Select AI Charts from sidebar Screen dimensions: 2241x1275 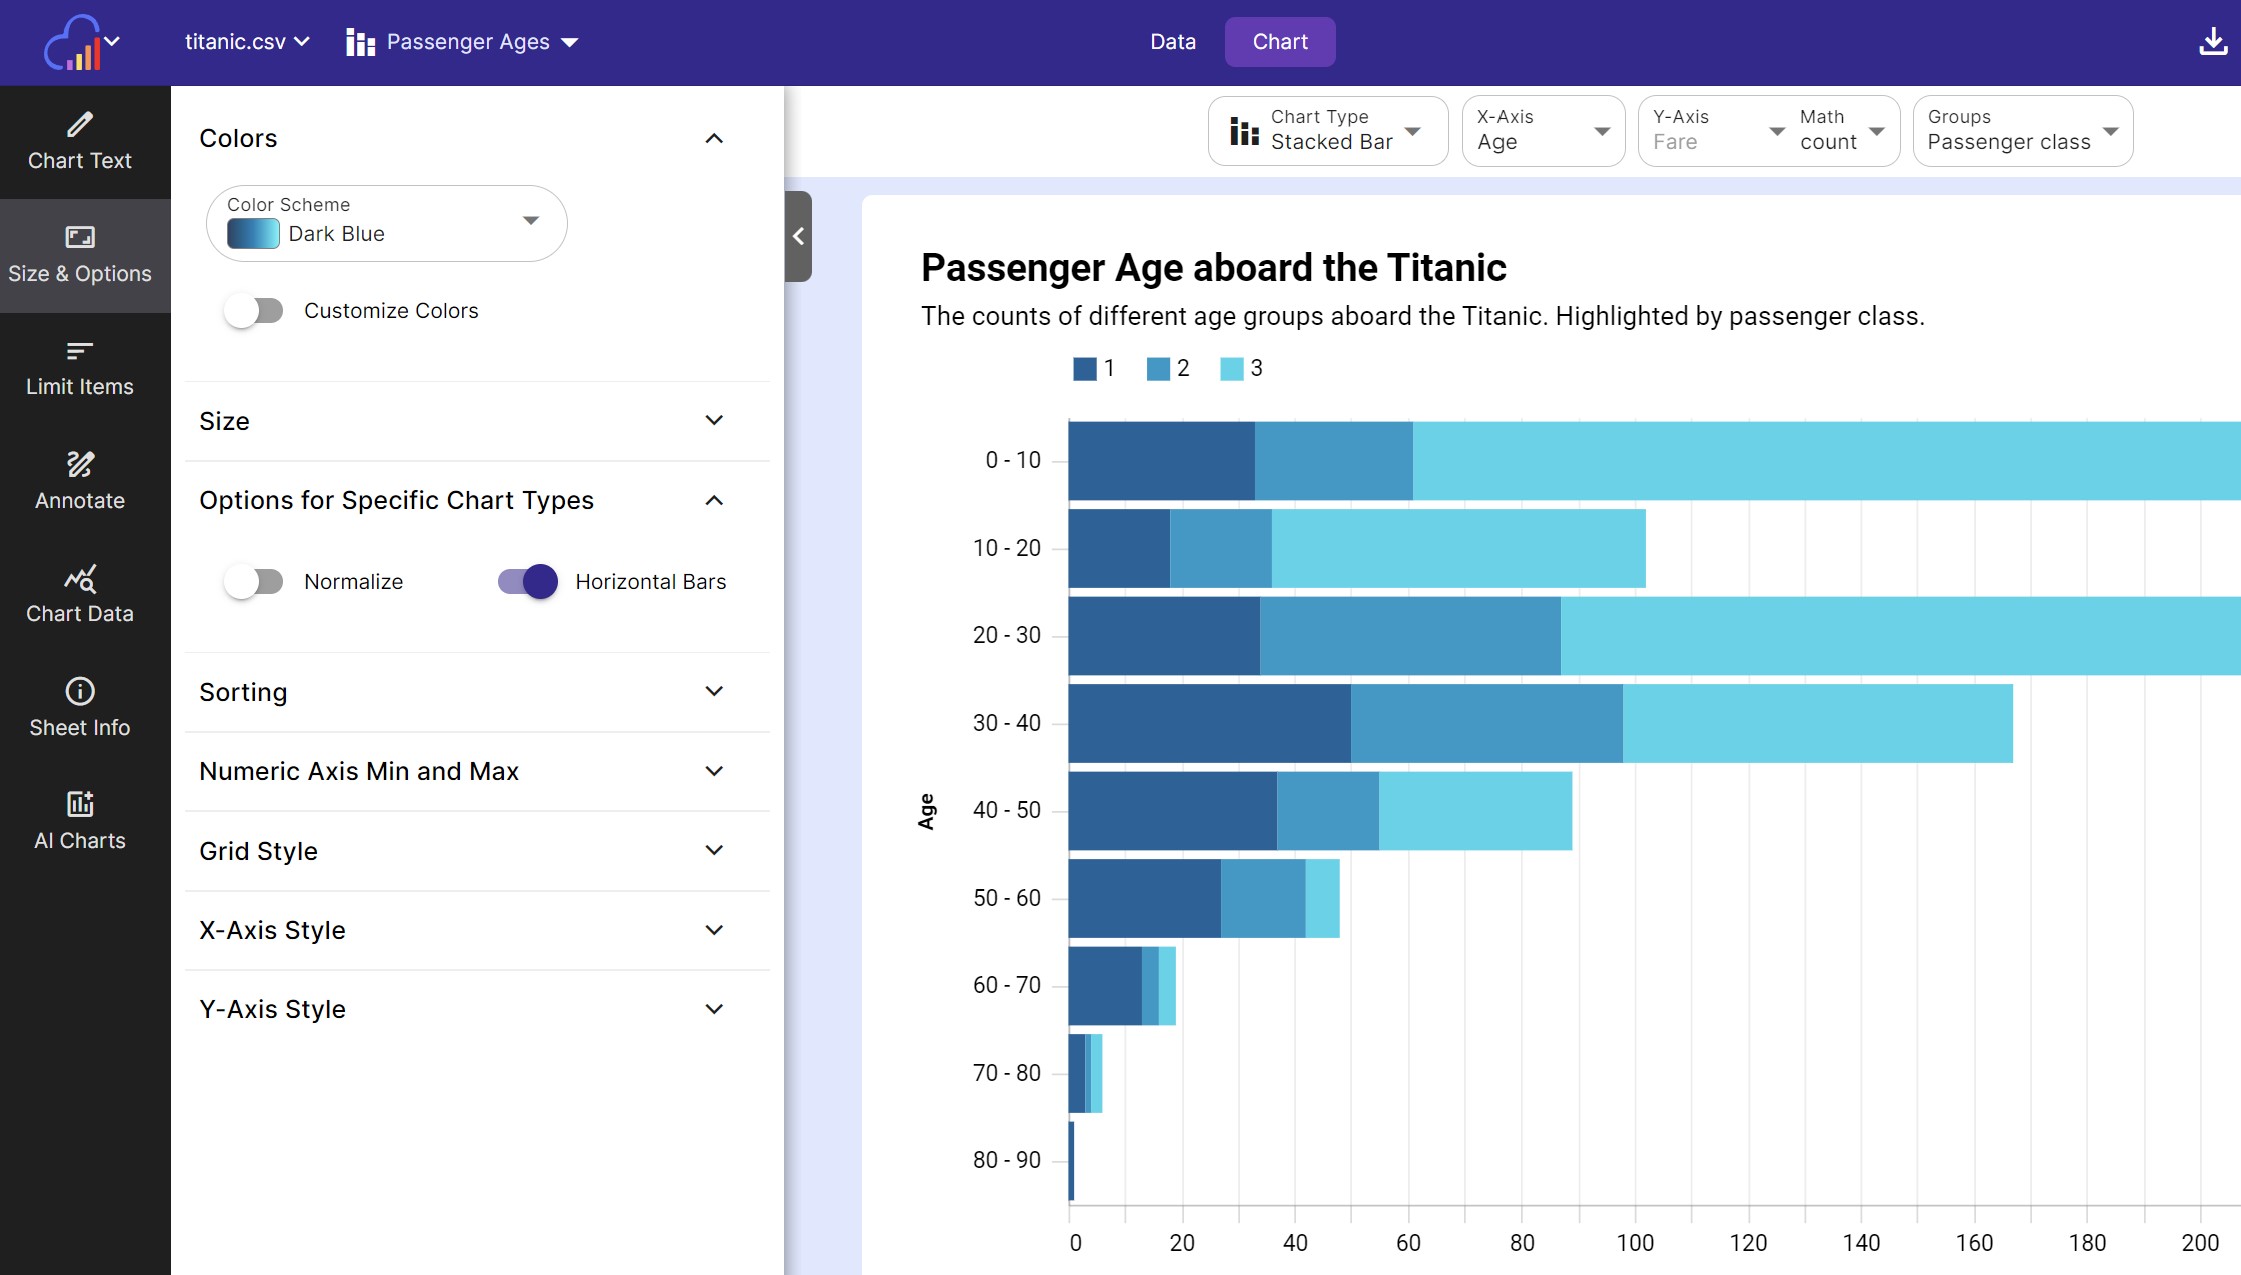click(78, 819)
